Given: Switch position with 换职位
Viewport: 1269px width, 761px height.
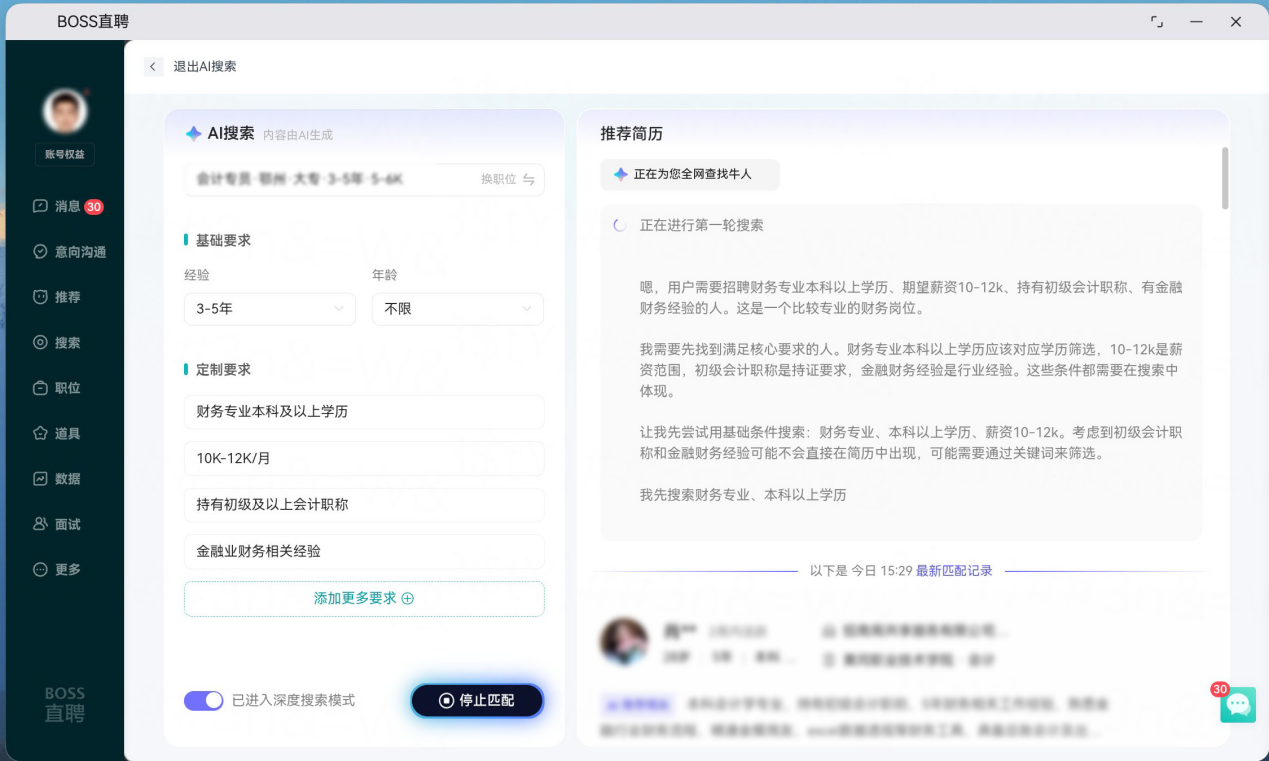Looking at the screenshot, I should coord(507,179).
